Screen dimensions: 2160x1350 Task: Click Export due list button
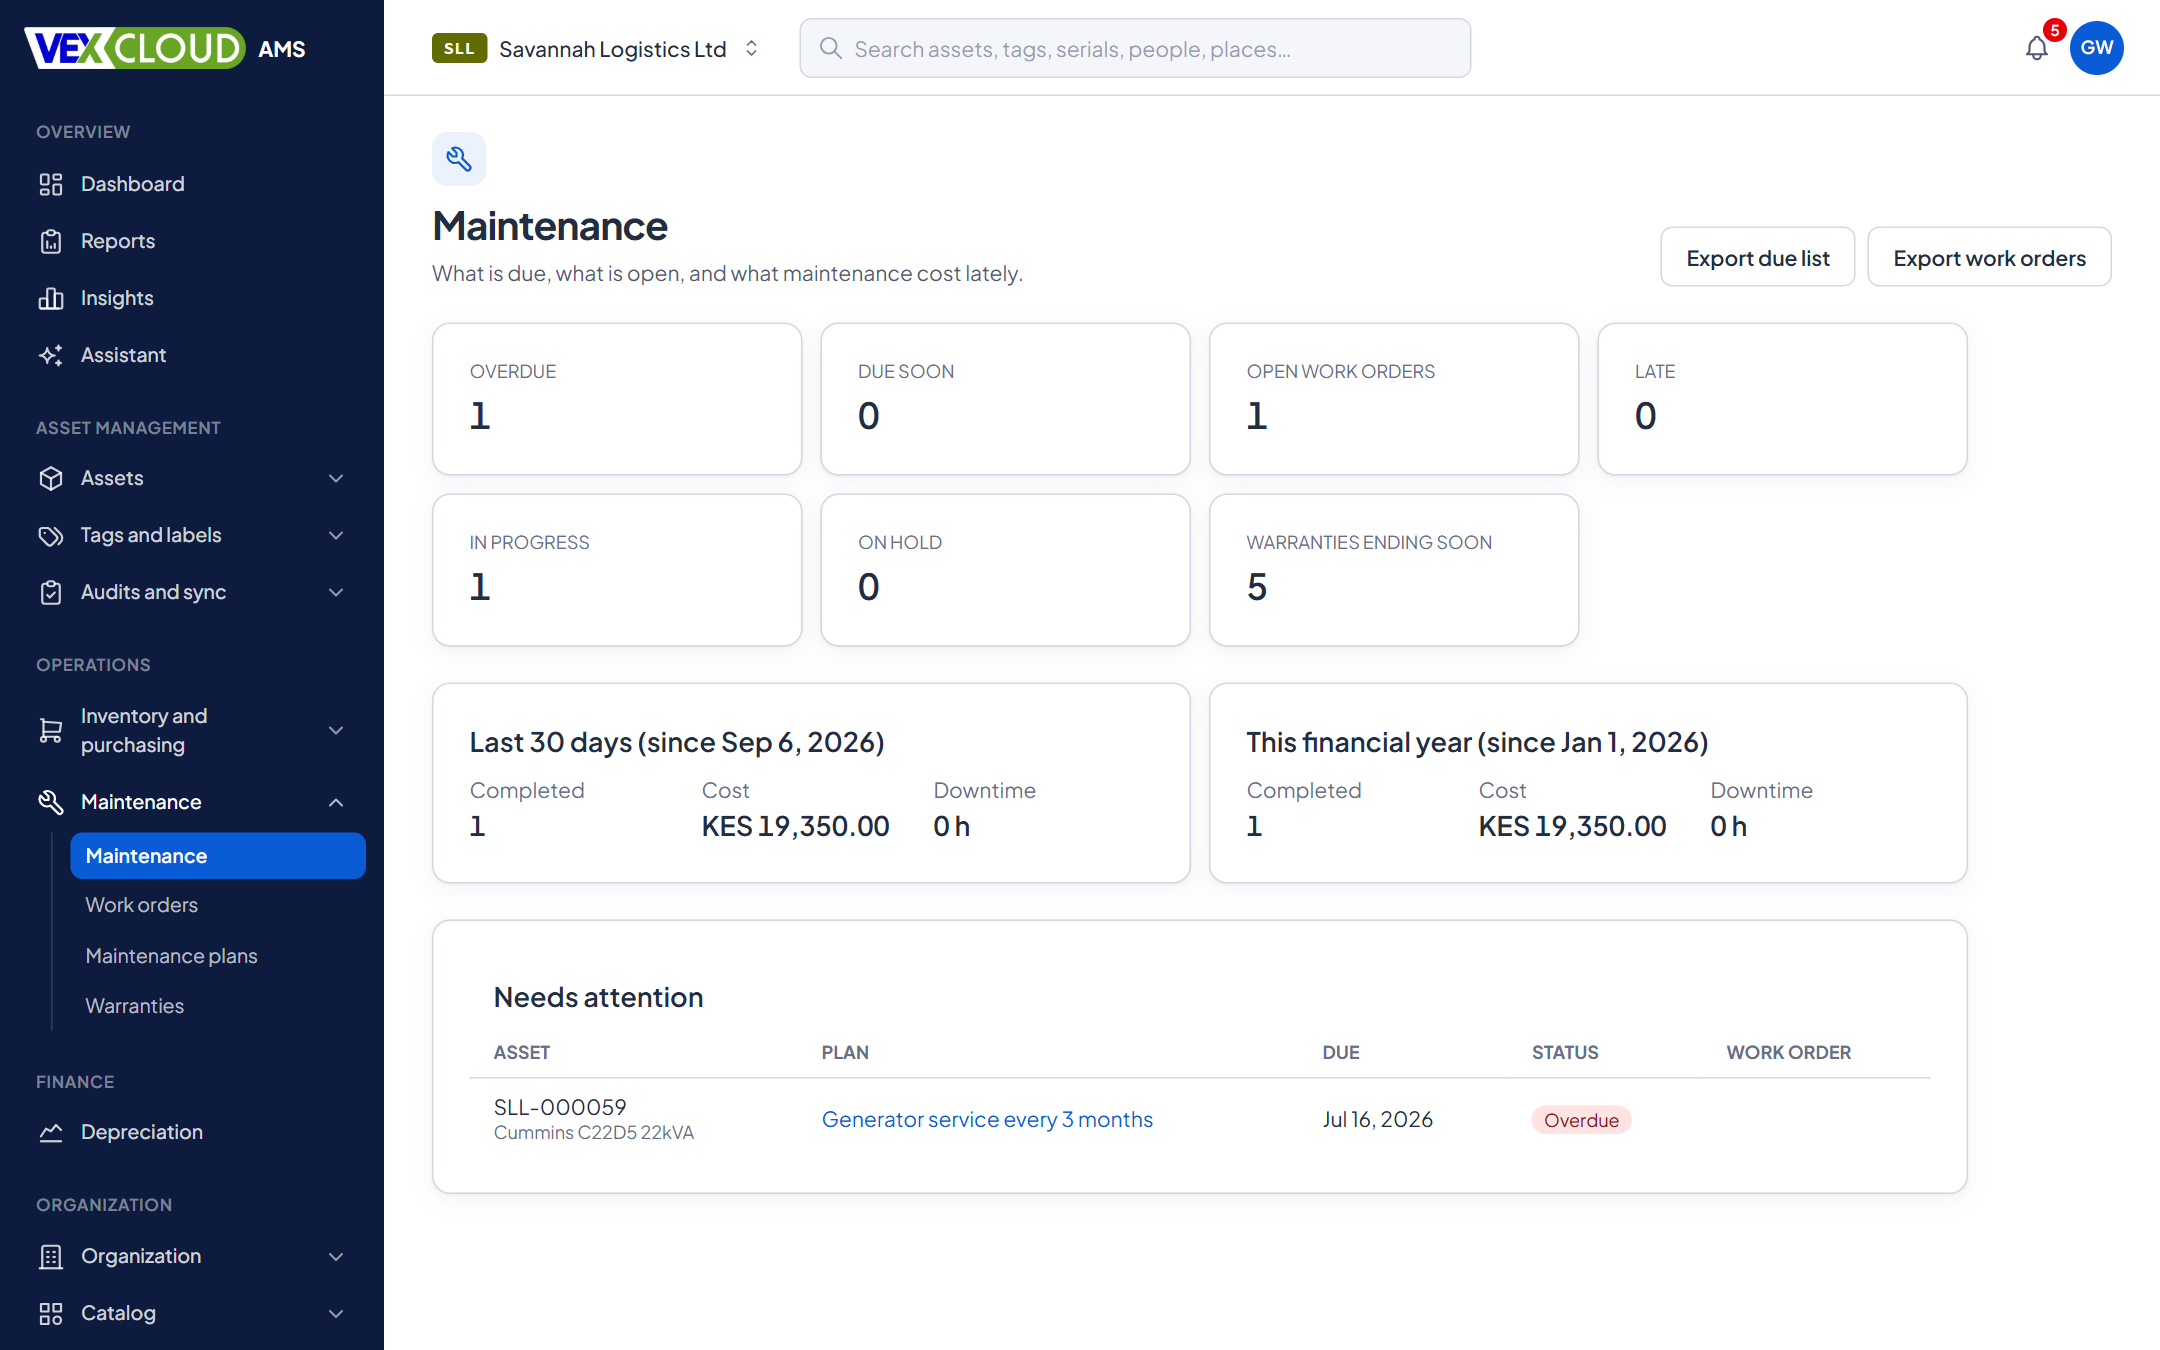[1757, 258]
